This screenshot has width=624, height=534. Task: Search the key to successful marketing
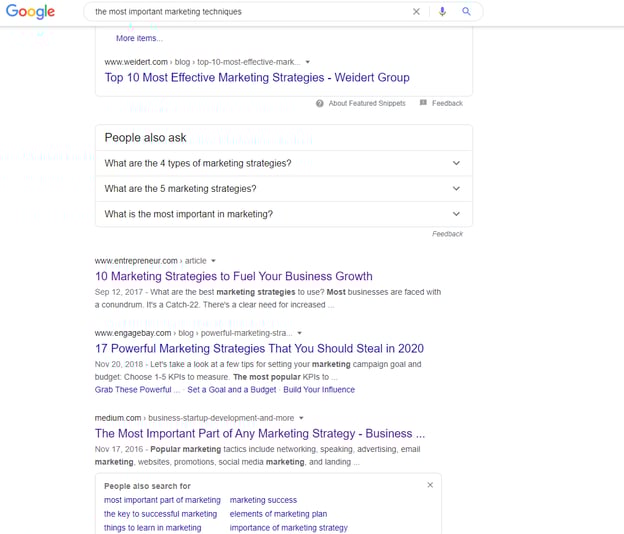pos(160,514)
